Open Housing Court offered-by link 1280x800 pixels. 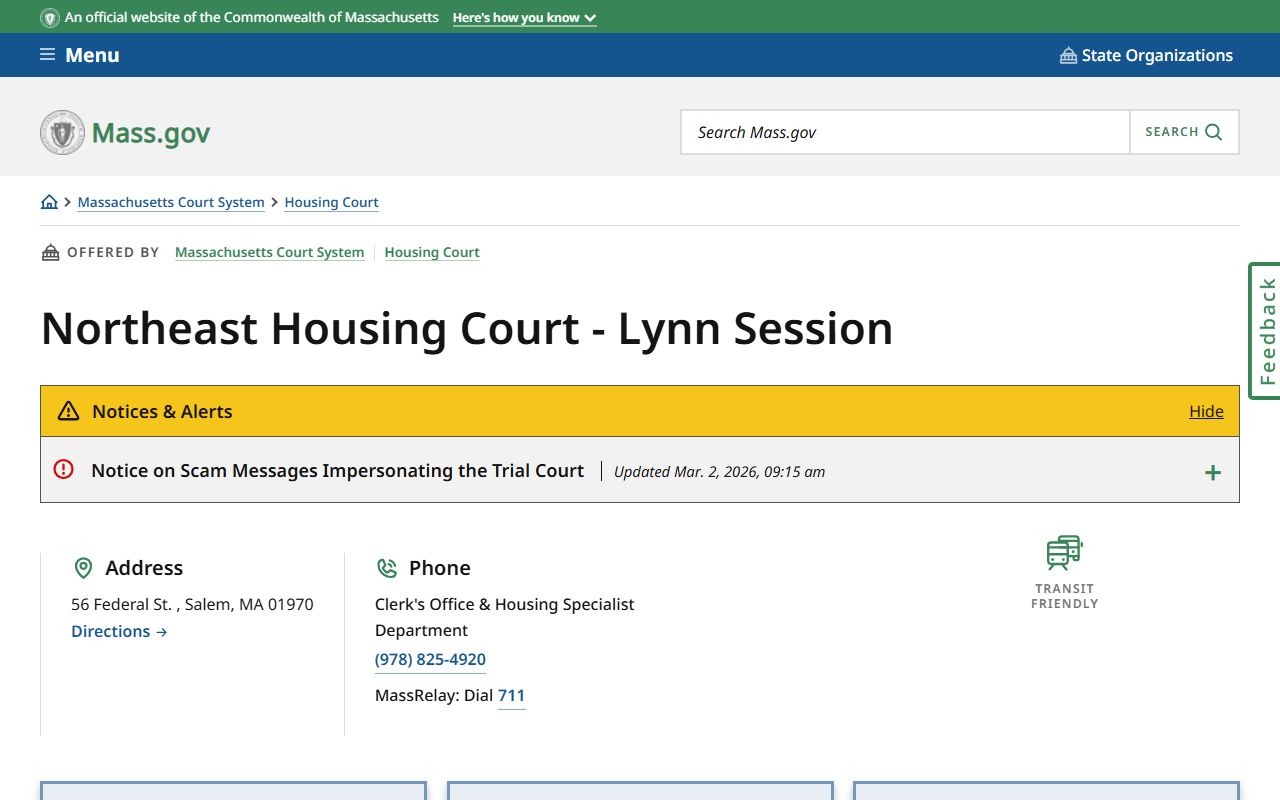pyautogui.click(x=432, y=252)
